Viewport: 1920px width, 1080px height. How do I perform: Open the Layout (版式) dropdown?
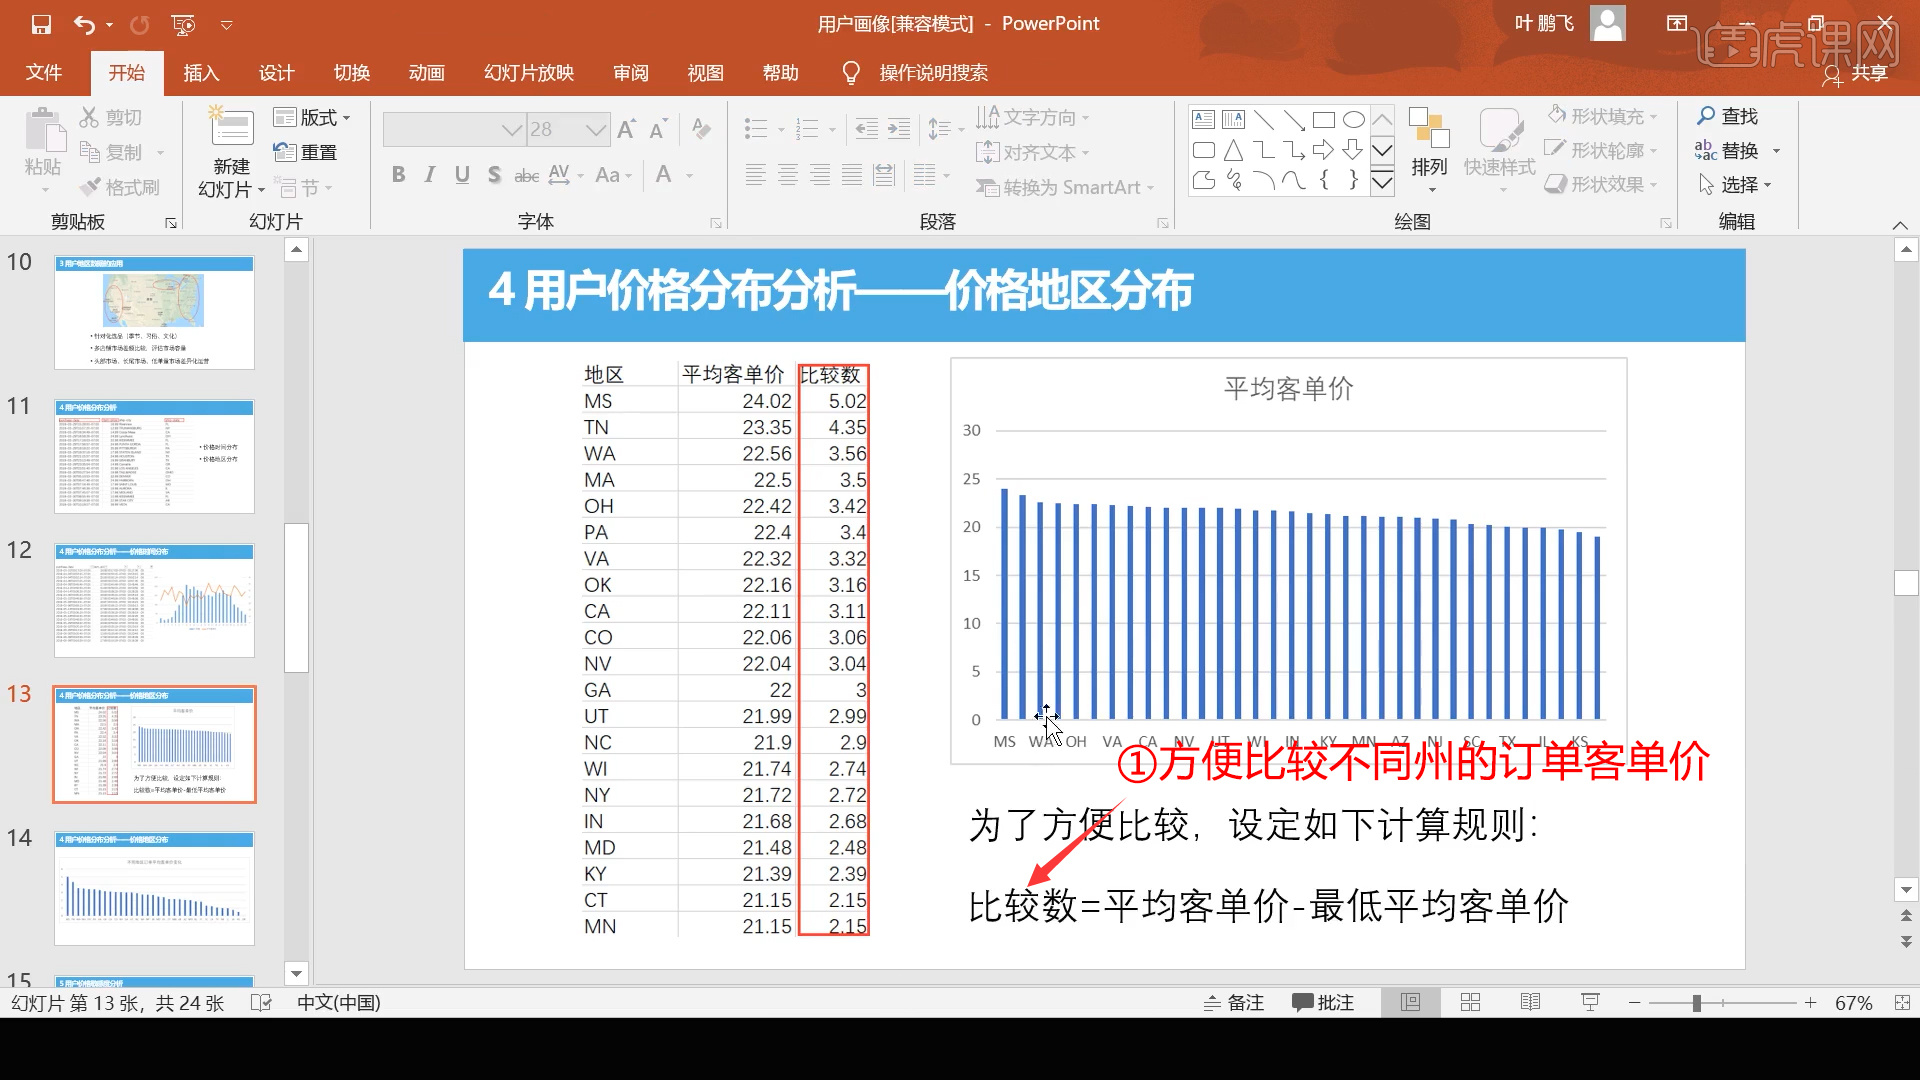click(x=313, y=117)
